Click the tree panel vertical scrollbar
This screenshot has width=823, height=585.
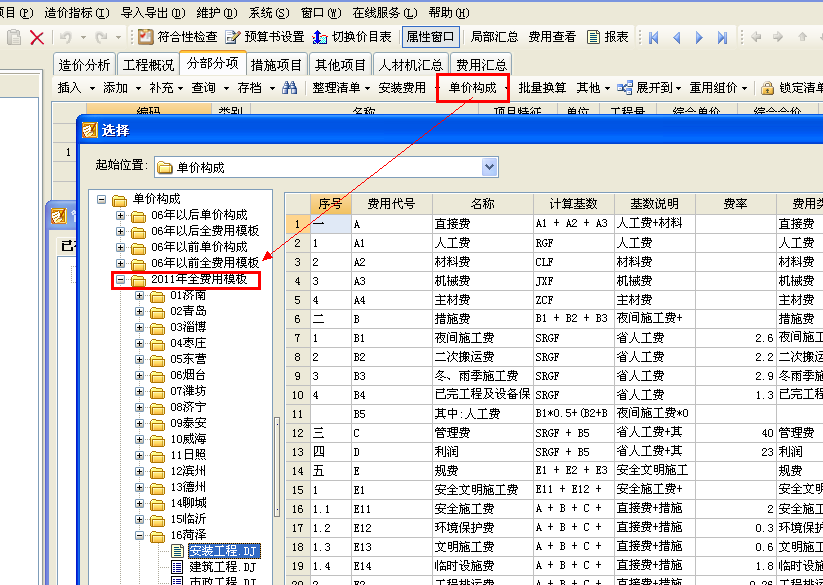pyautogui.click(x=277, y=467)
